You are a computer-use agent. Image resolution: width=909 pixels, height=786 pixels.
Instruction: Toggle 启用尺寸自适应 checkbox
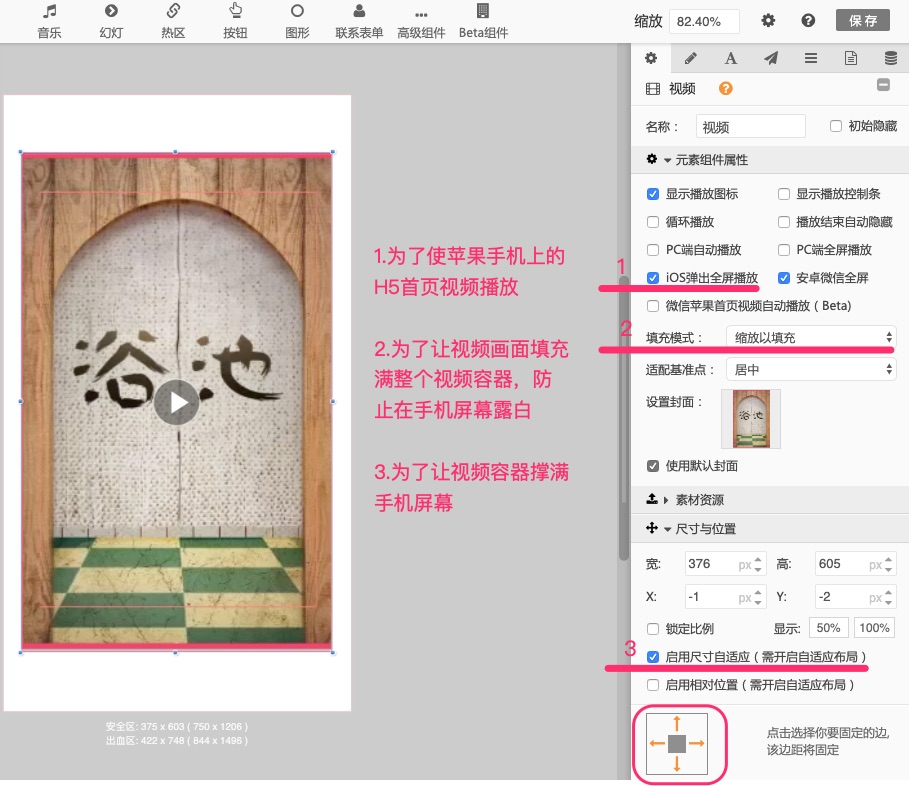(653, 657)
